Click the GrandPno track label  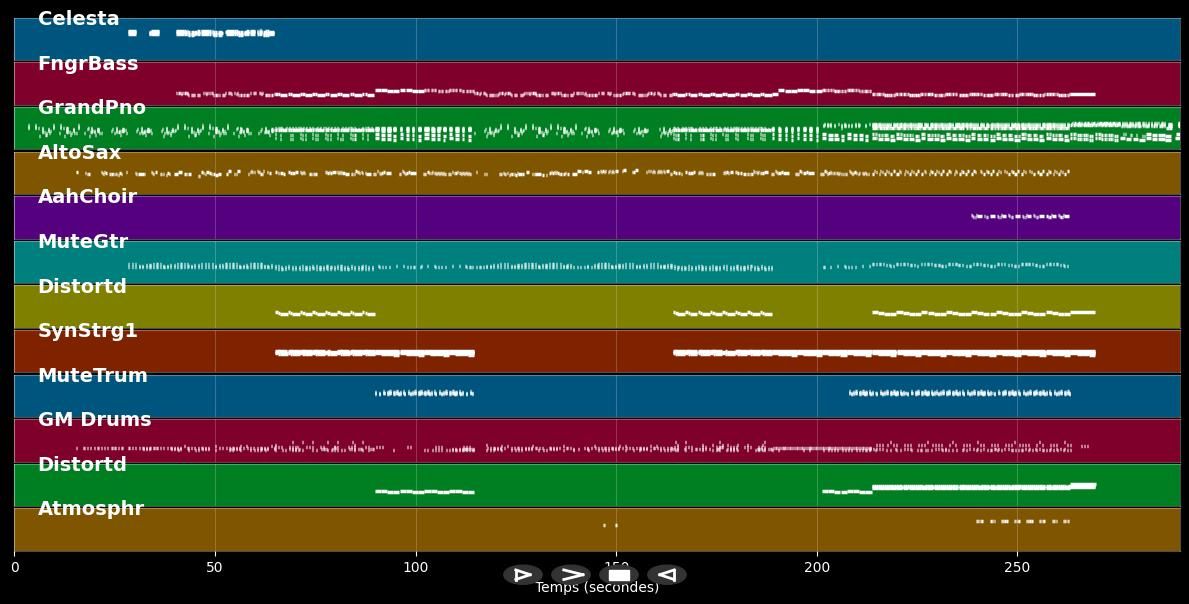pos(92,108)
